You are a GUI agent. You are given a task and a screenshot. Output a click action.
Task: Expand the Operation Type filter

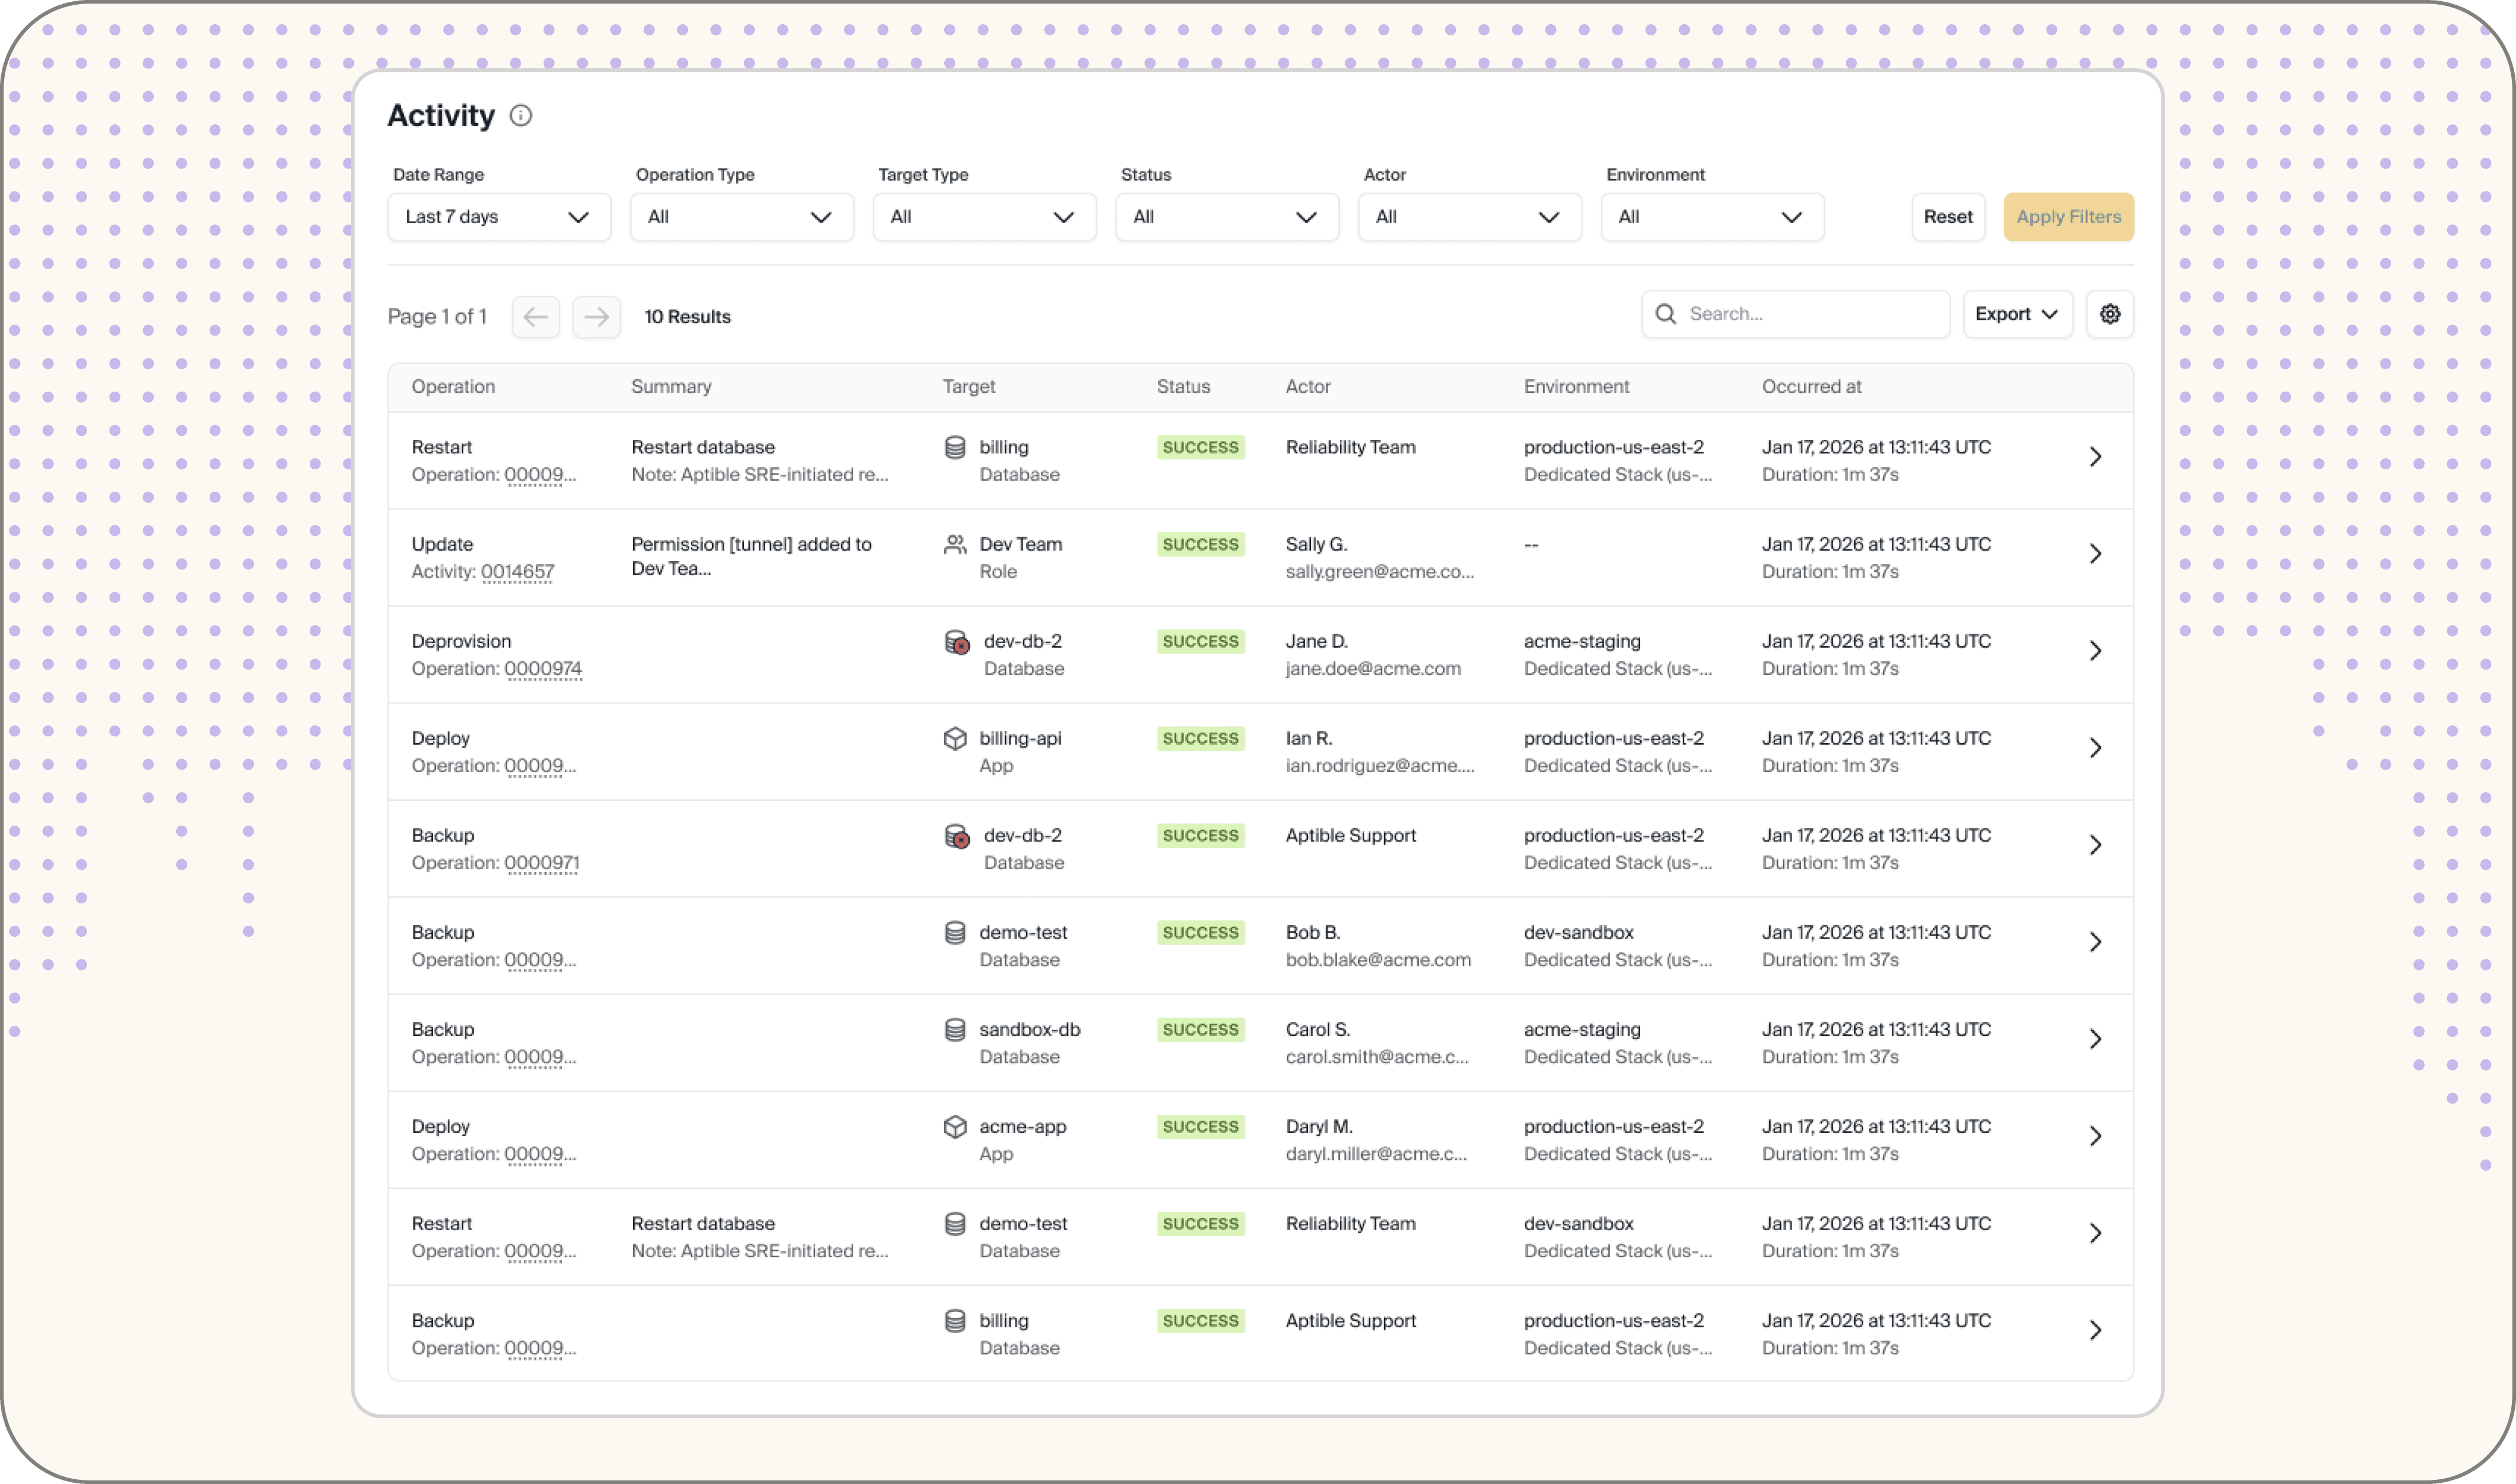click(x=741, y=217)
